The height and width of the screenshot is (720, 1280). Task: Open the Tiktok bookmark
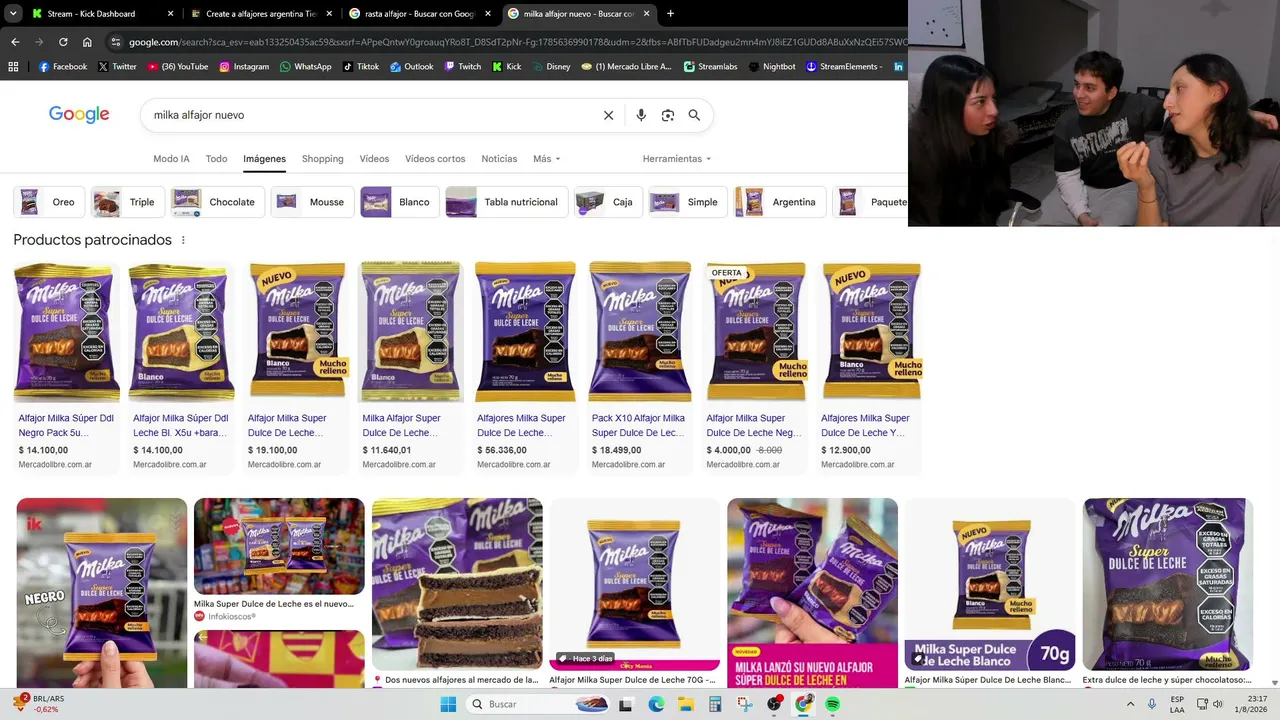(360, 67)
